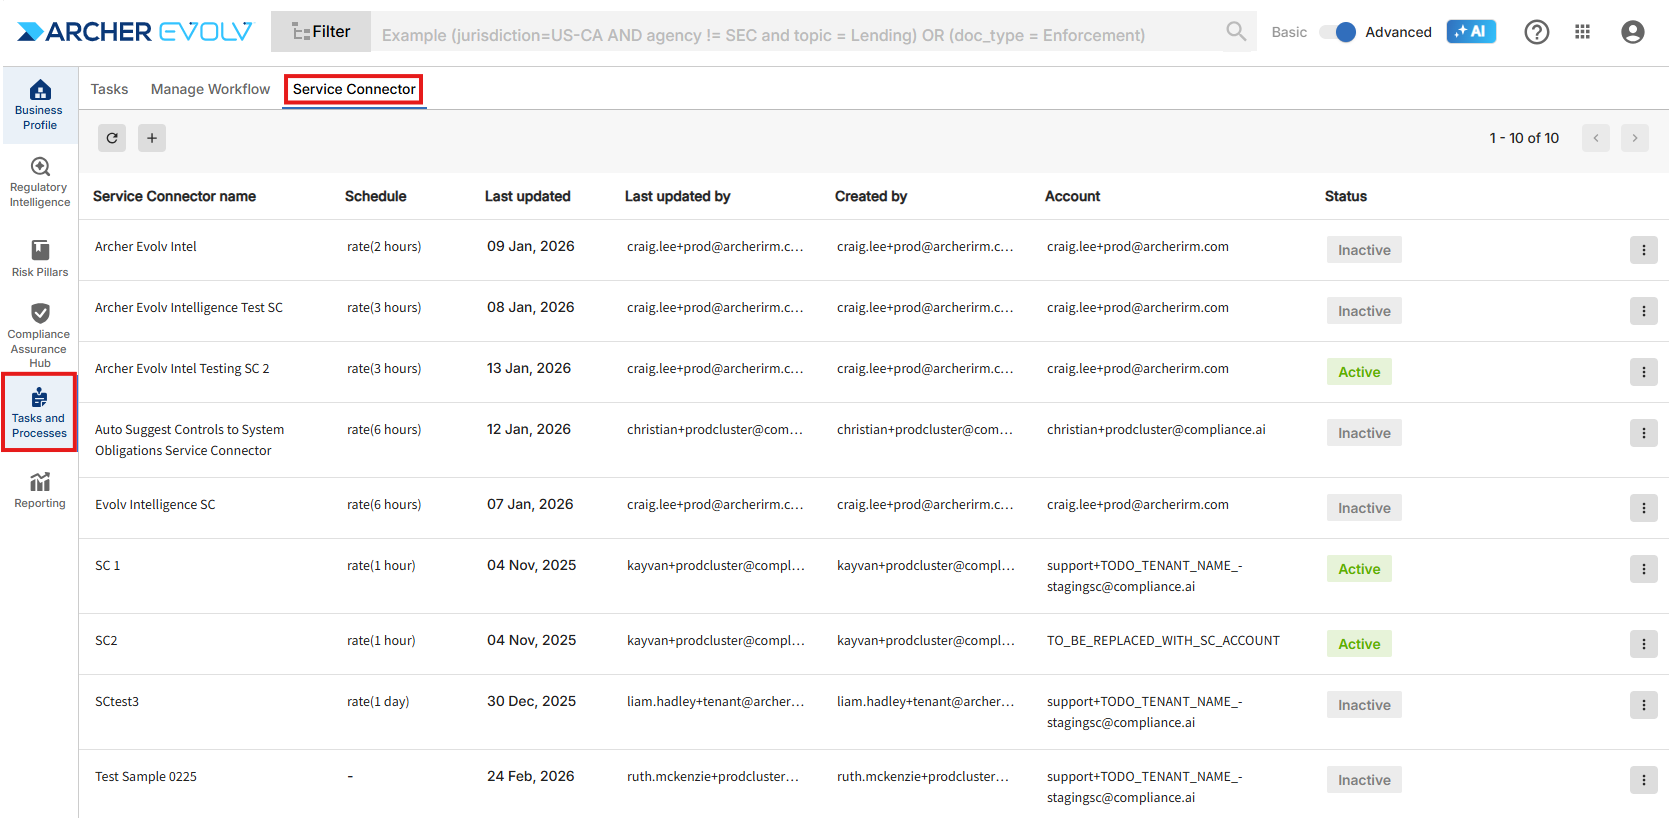Click the AI assistant button
1669x818 pixels.
(x=1470, y=32)
